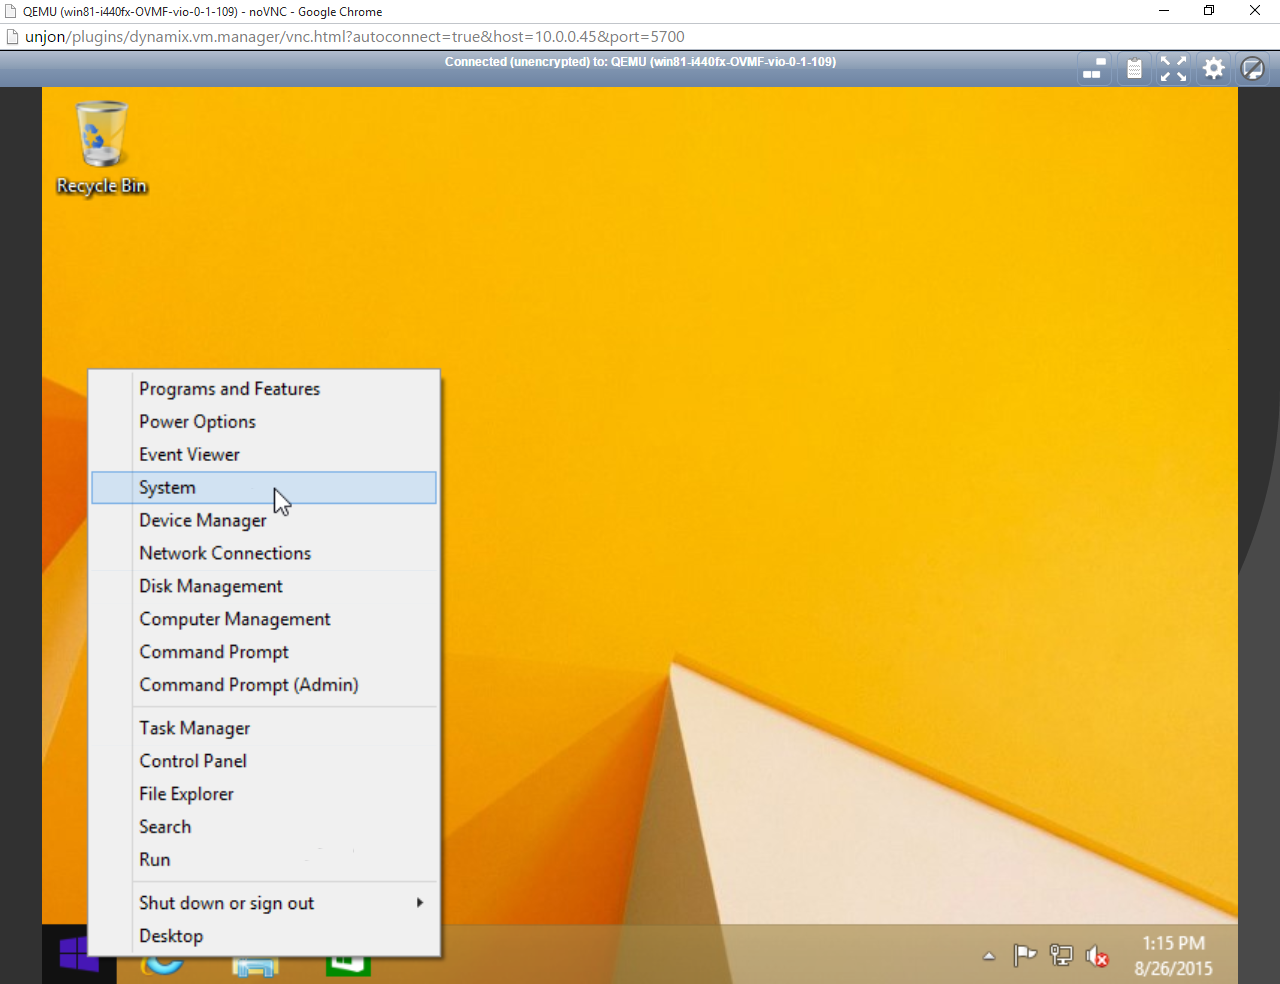This screenshot has width=1280, height=984.
Task: Click the Action Center flag icon
Action: 1025,956
